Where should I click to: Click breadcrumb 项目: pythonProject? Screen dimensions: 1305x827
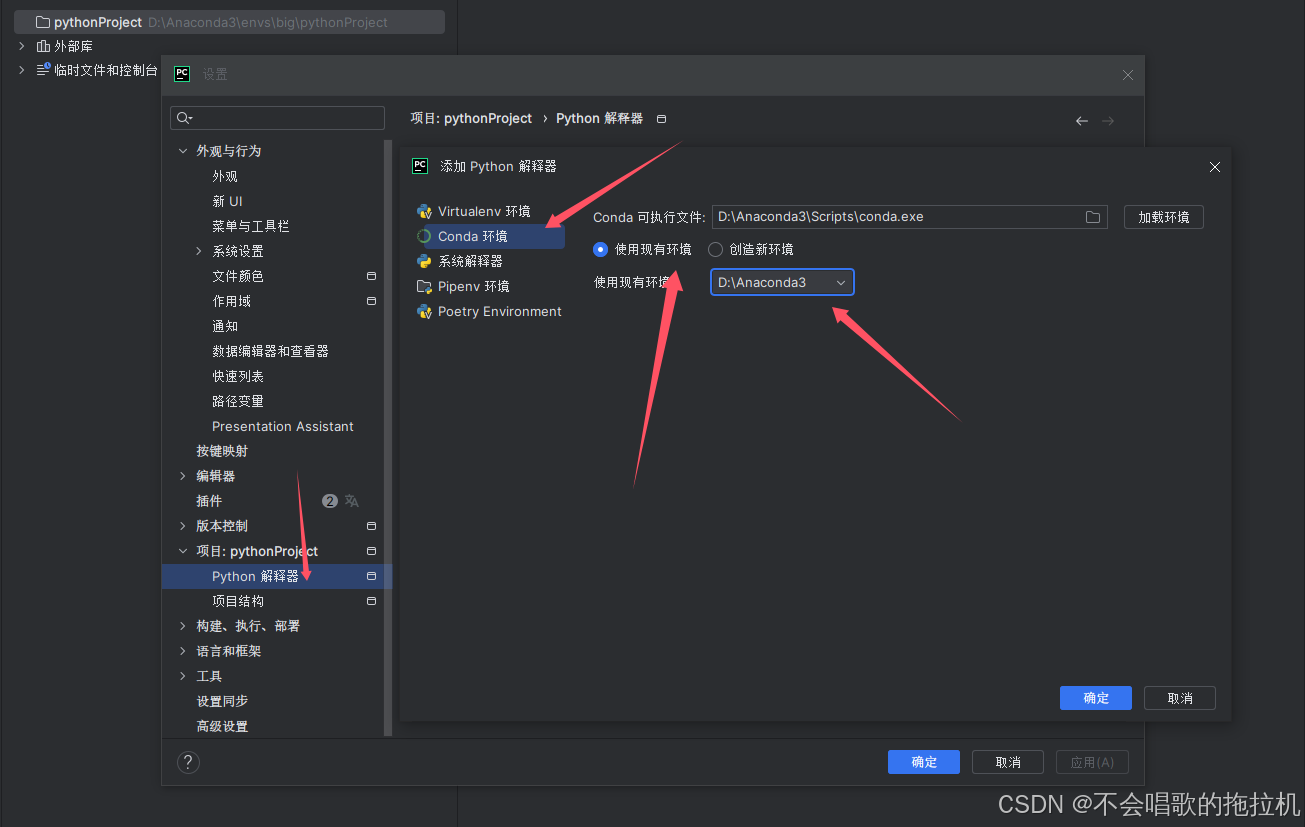tap(471, 118)
